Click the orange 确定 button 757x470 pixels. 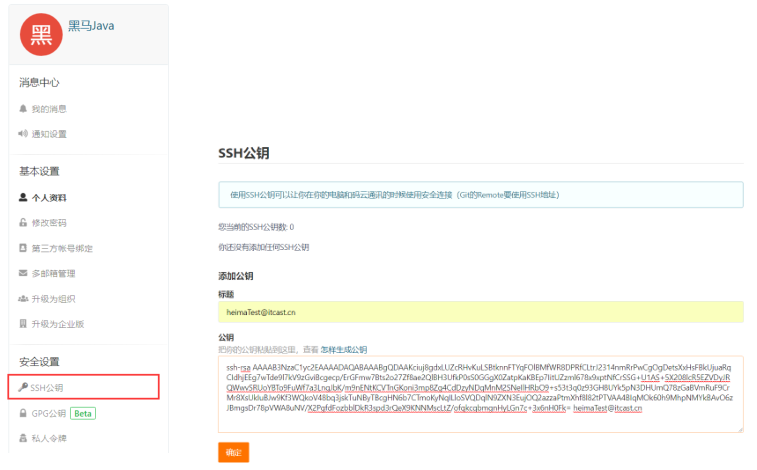point(234,453)
